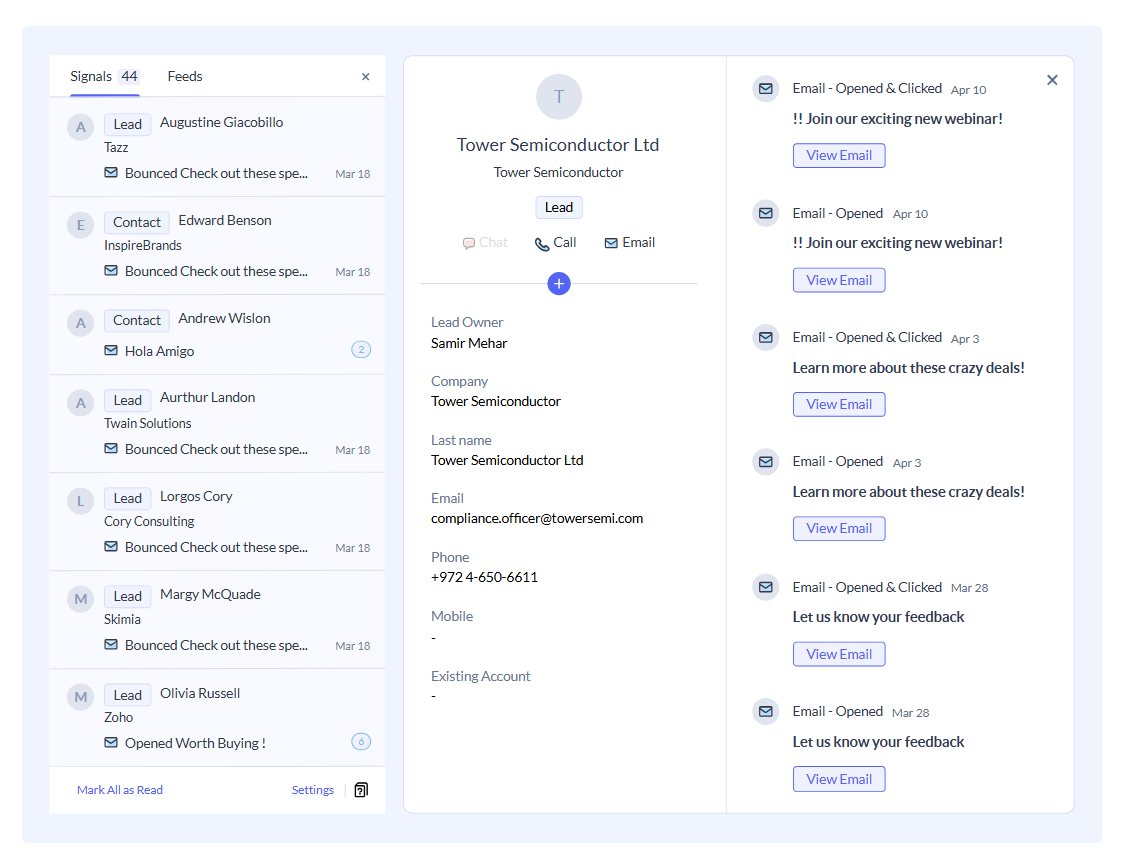Open Settings link in Signals footer
Screen dimensions: 1126x863
click(312, 790)
